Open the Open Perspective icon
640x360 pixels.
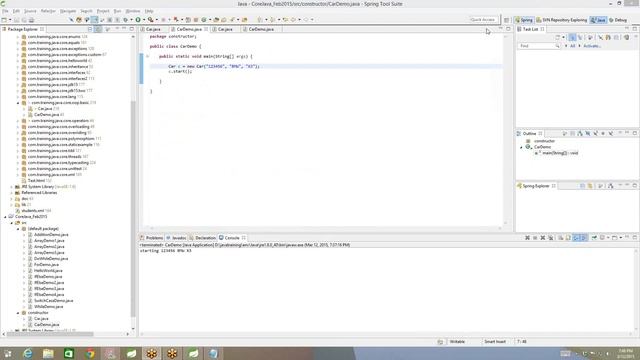507,20
